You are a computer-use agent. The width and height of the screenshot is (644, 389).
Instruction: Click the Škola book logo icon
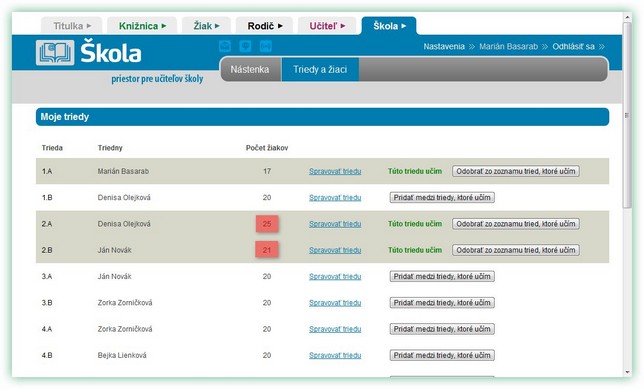tap(55, 53)
